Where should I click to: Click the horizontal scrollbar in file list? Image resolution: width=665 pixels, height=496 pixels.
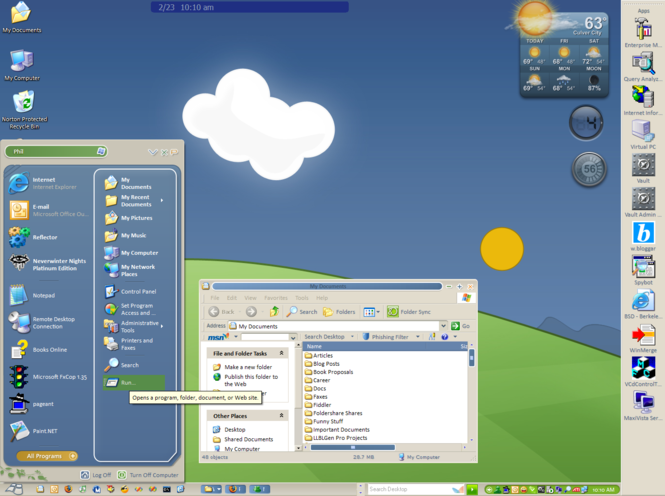pyautogui.click(x=352, y=447)
